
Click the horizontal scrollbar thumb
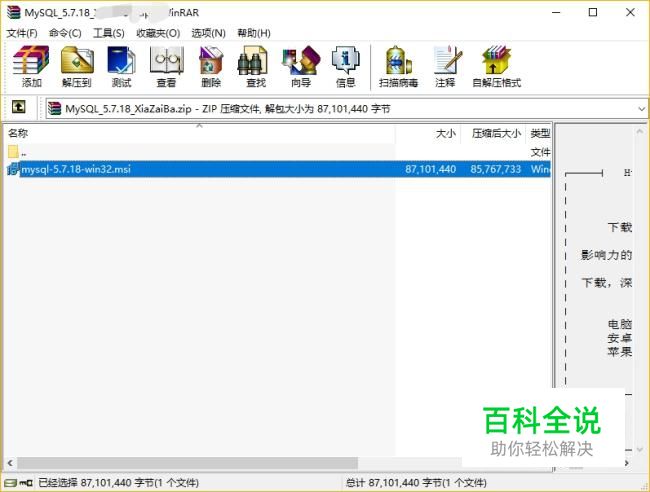187,463
